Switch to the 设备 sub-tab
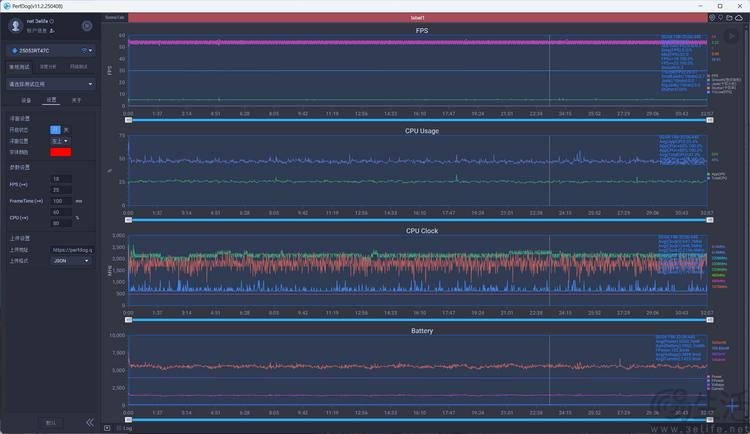The image size is (750, 434). [26, 100]
